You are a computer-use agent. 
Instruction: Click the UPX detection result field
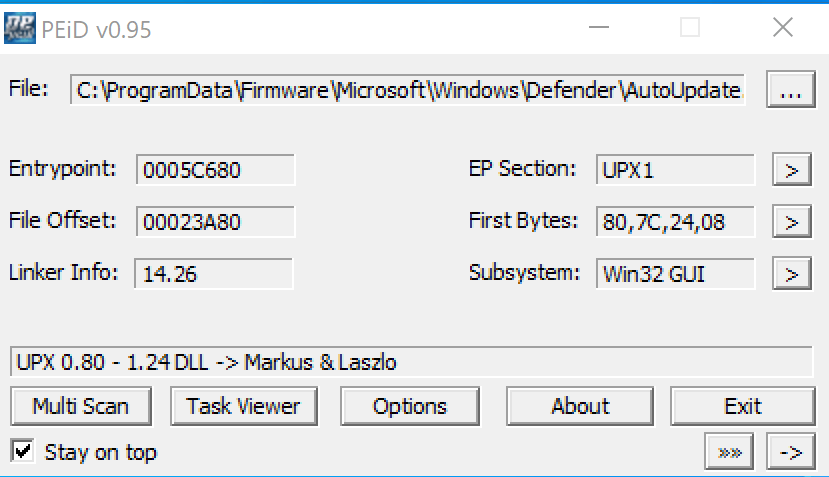(x=410, y=362)
